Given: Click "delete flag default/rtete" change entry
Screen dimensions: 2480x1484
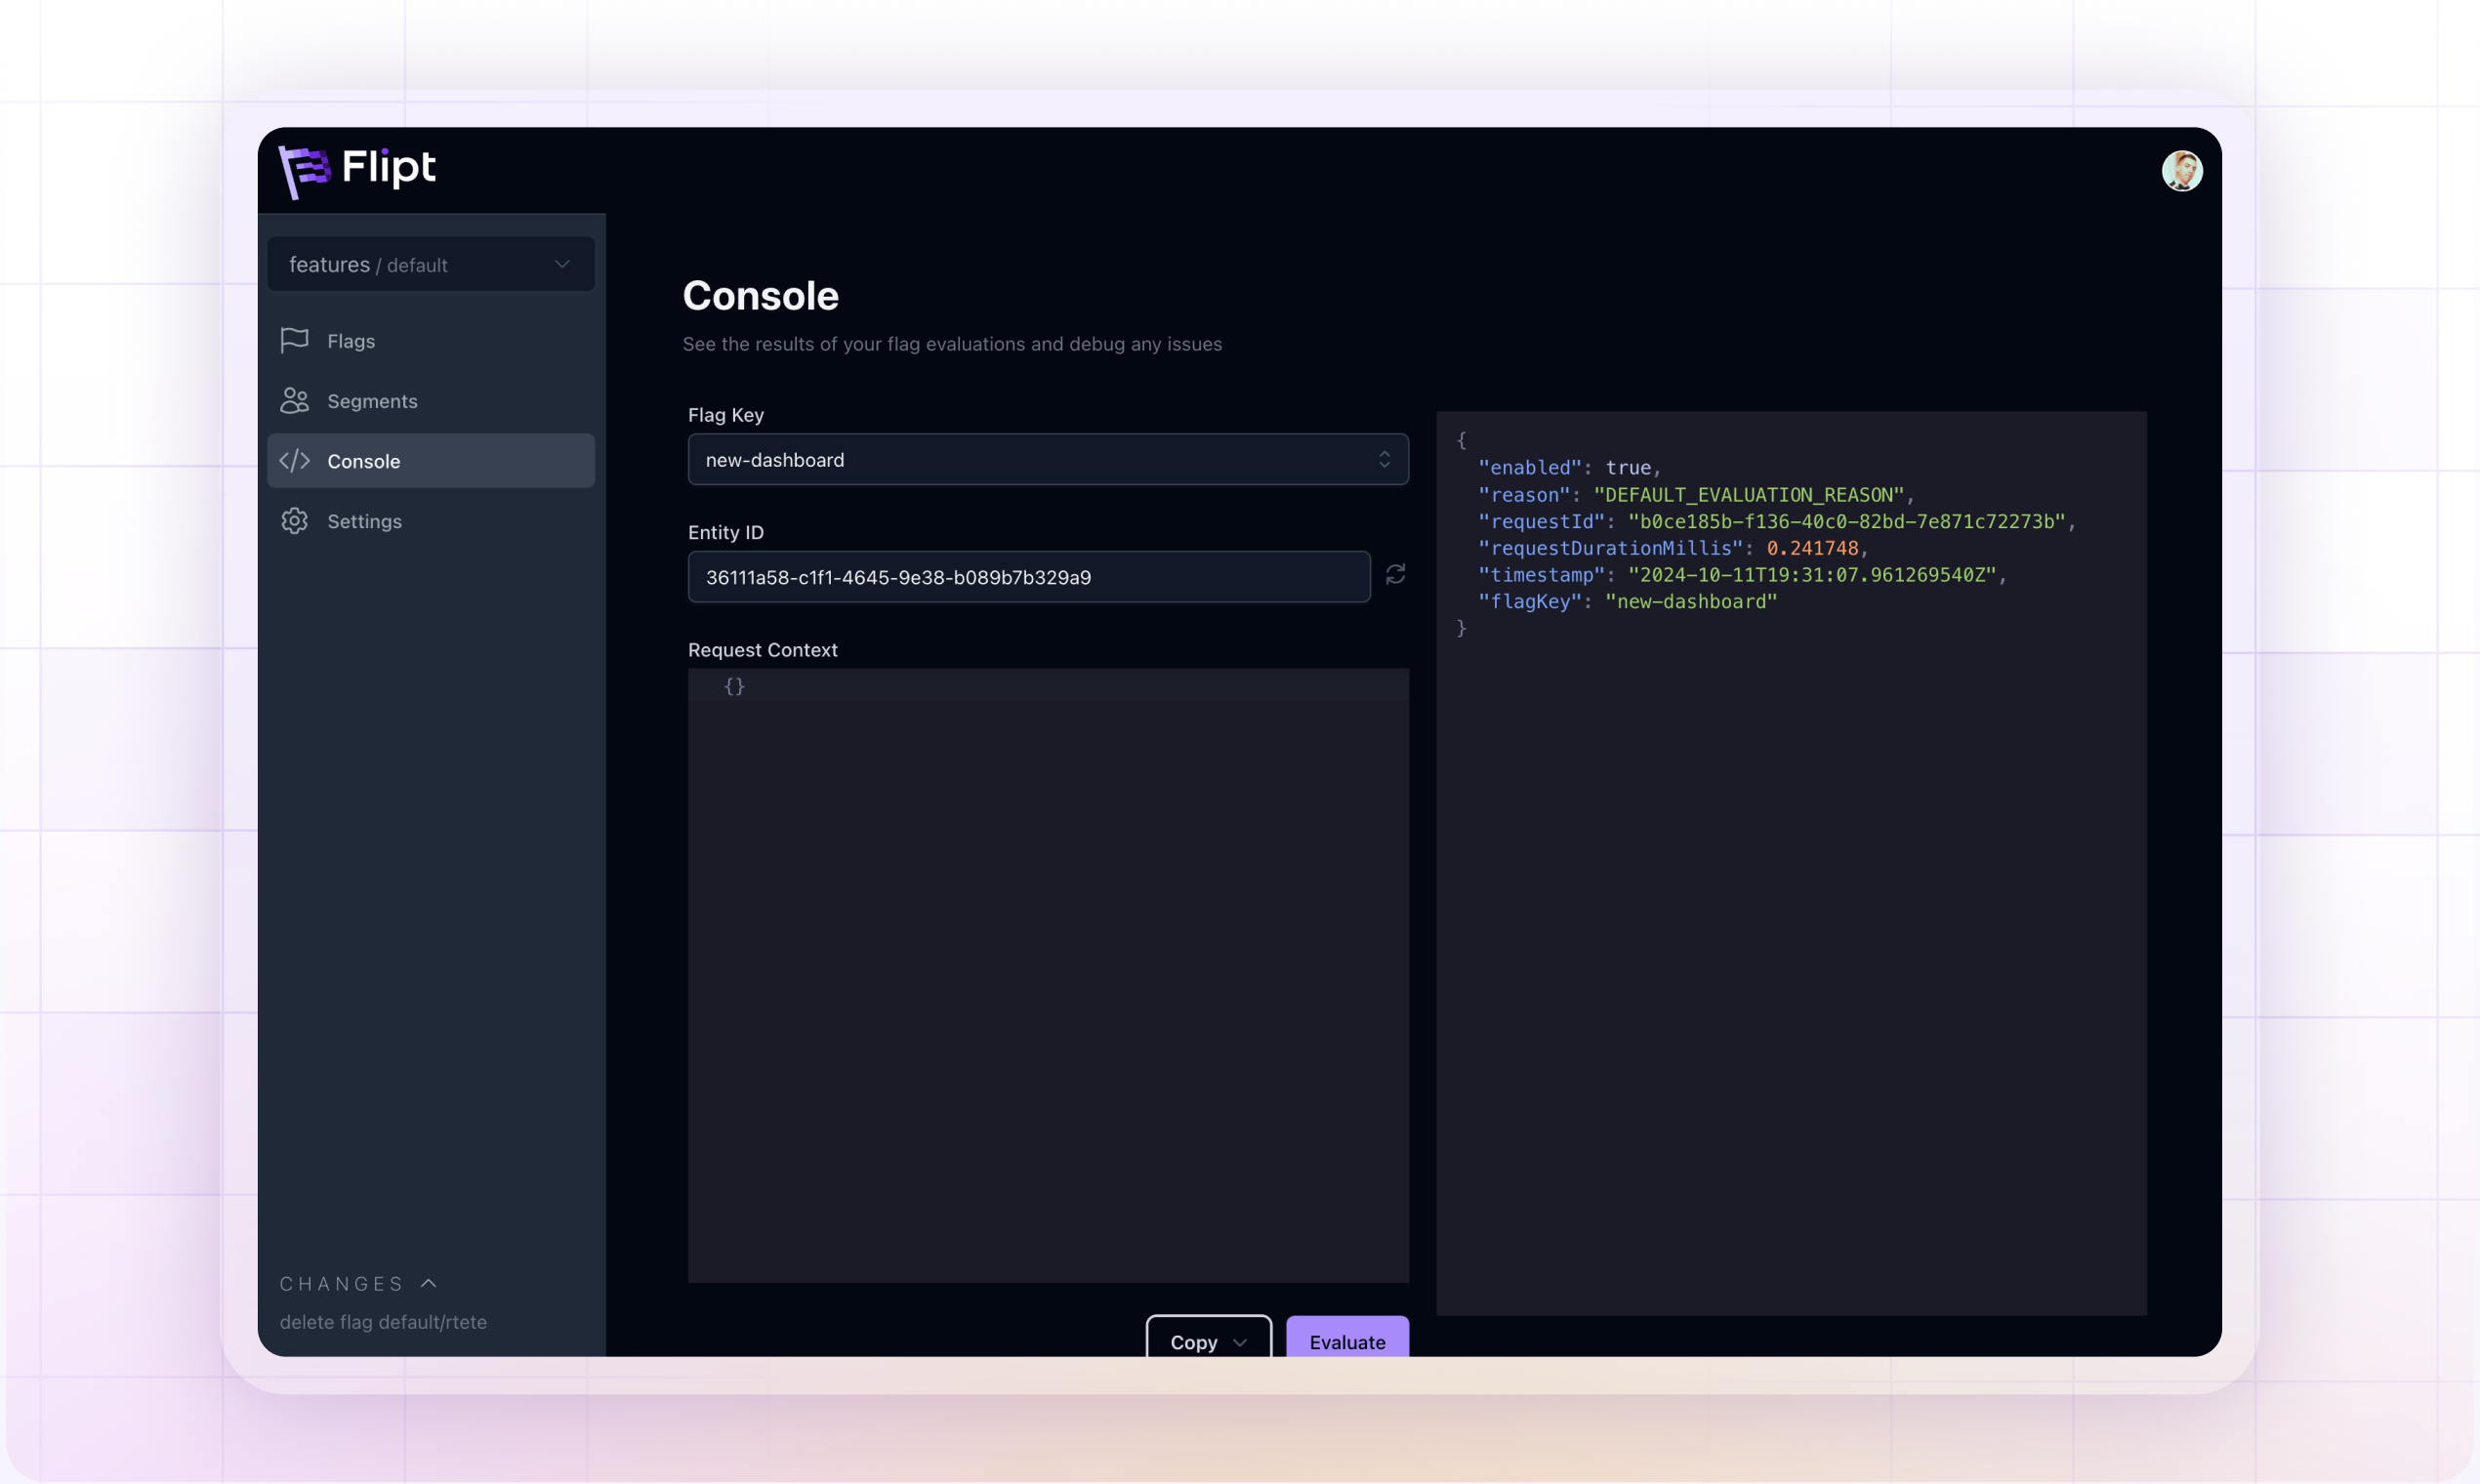Looking at the screenshot, I should coord(383,1322).
